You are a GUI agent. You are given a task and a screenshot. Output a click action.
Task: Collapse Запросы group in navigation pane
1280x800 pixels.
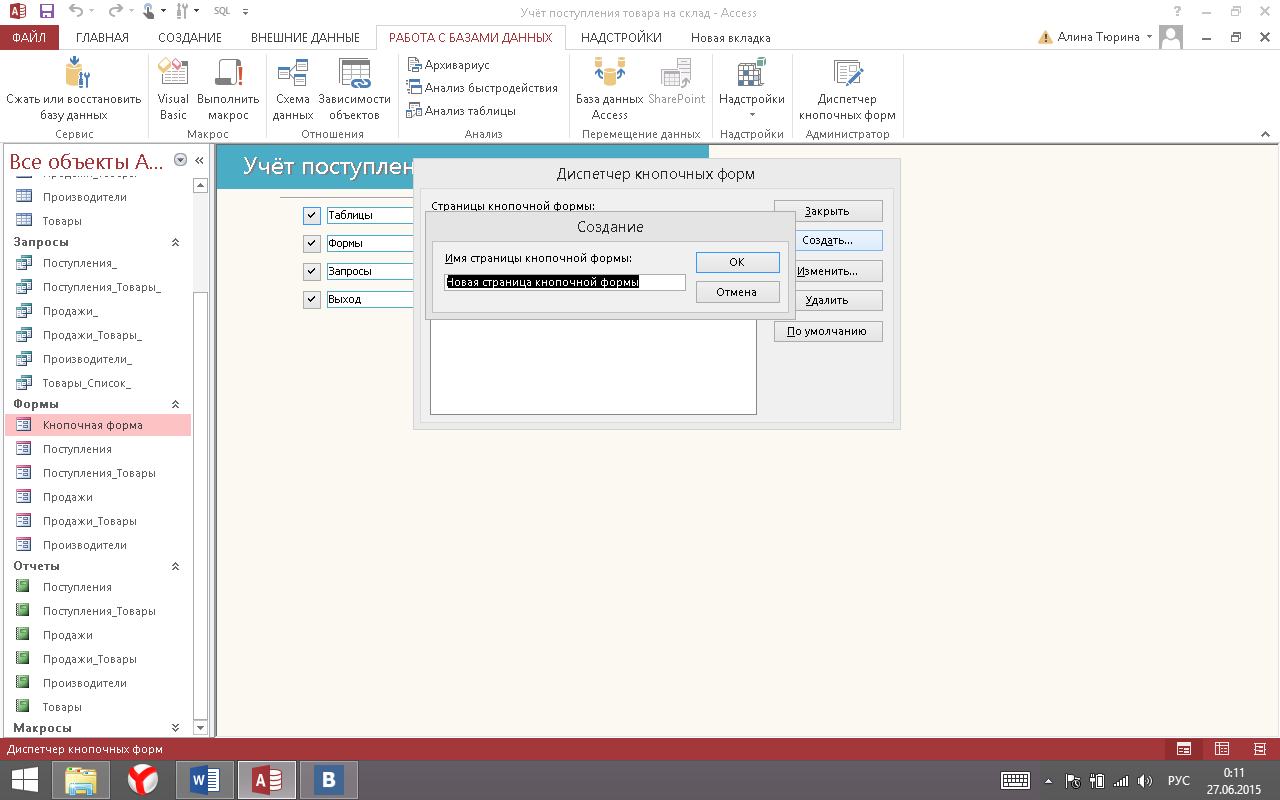[176, 242]
